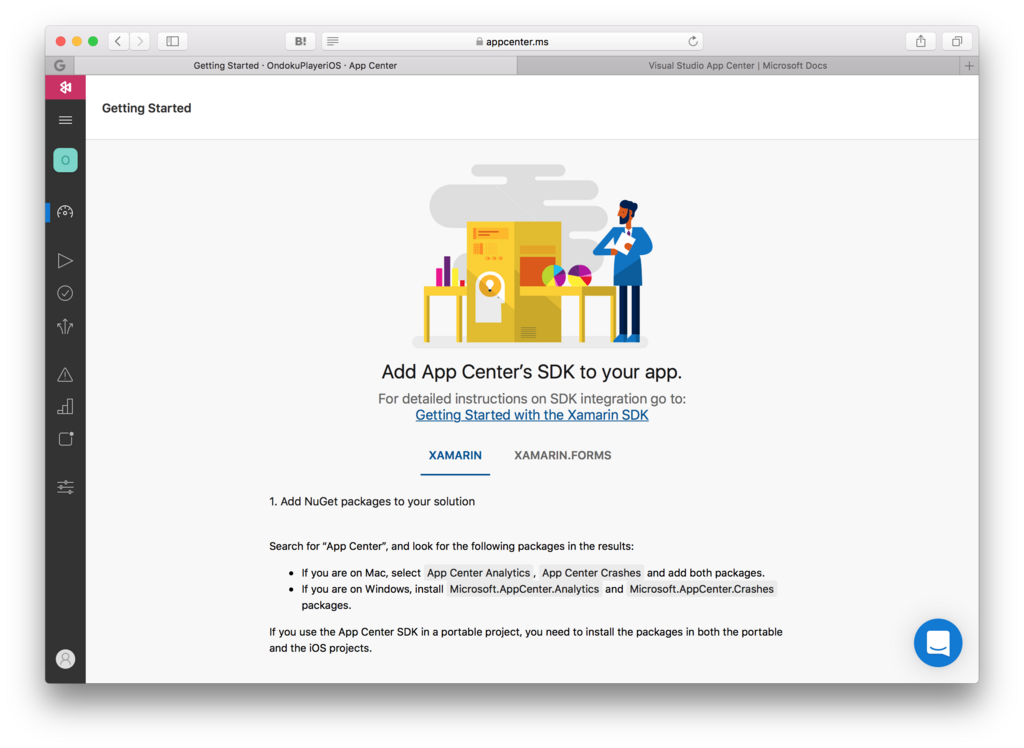Open the Analytics bar chart icon
The height and width of the screenshot is (748, 1024).
click(x=65, y=407)
